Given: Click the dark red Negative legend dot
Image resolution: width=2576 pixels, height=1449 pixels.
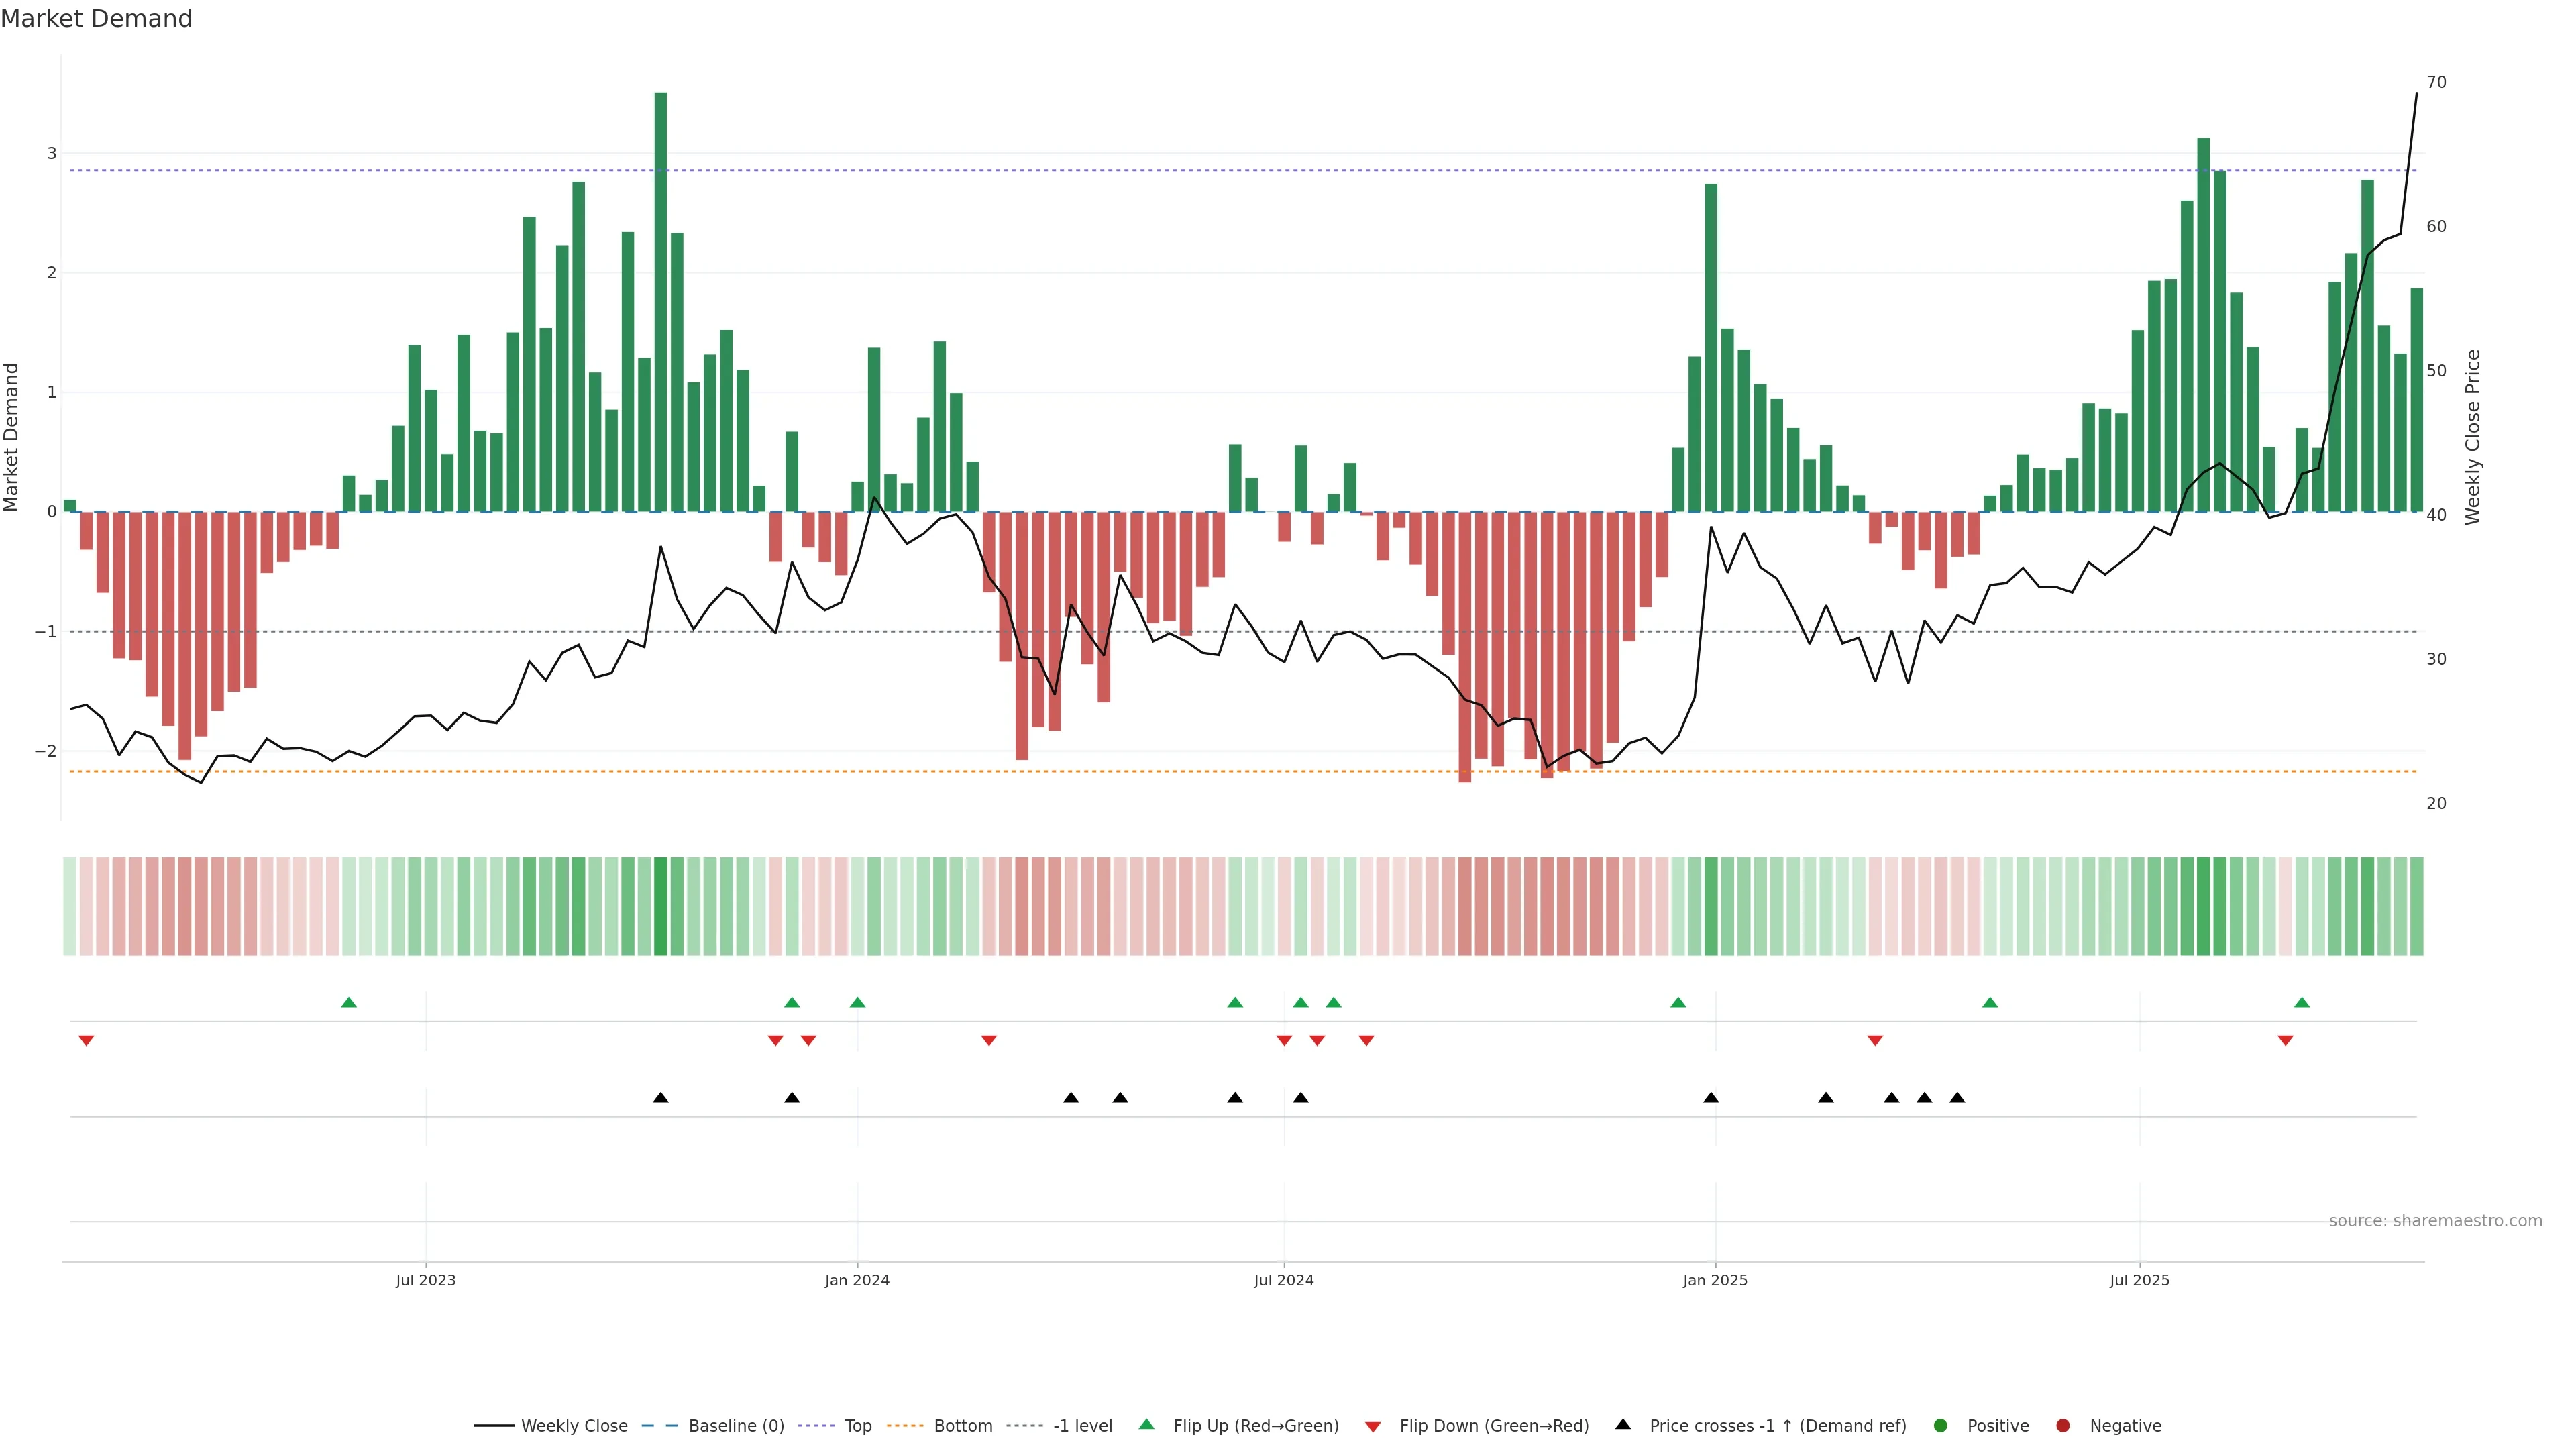Looking at the screenshot, I should click(2063, 1426).
